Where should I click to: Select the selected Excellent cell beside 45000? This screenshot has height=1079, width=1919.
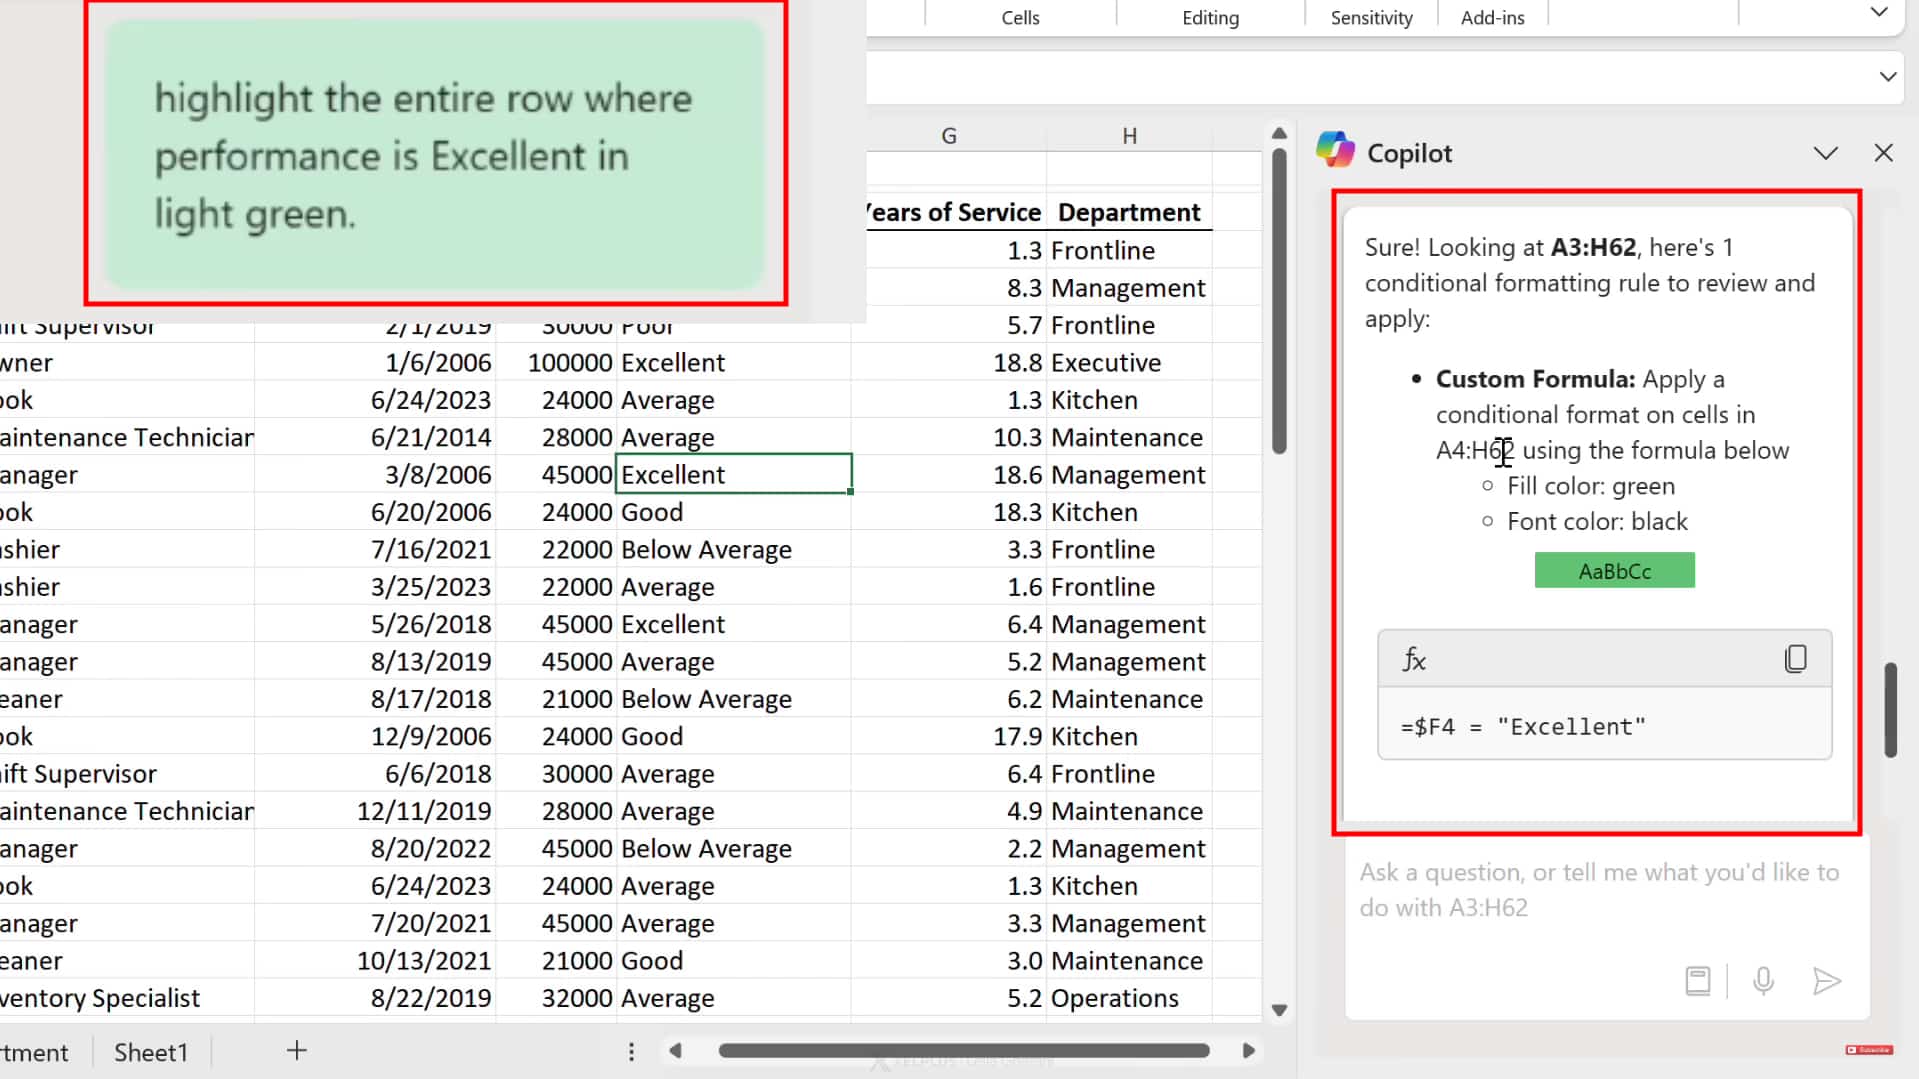click(734, 475)
